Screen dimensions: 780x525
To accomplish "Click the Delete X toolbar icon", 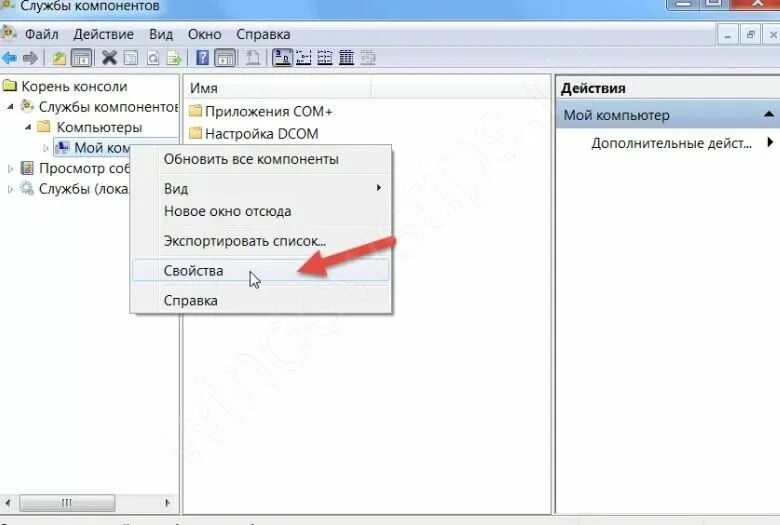I will tap(109, 58).
